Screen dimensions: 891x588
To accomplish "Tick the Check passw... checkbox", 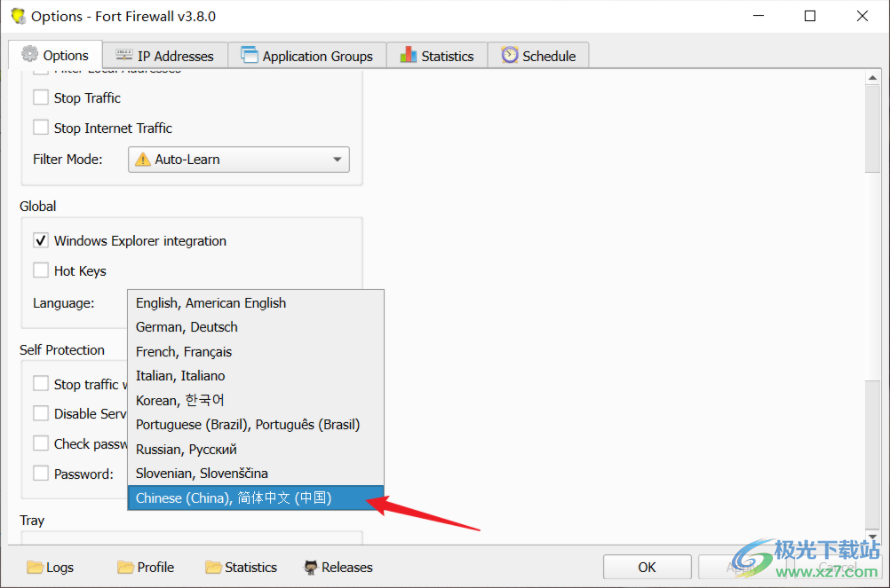I will point(41,443).
